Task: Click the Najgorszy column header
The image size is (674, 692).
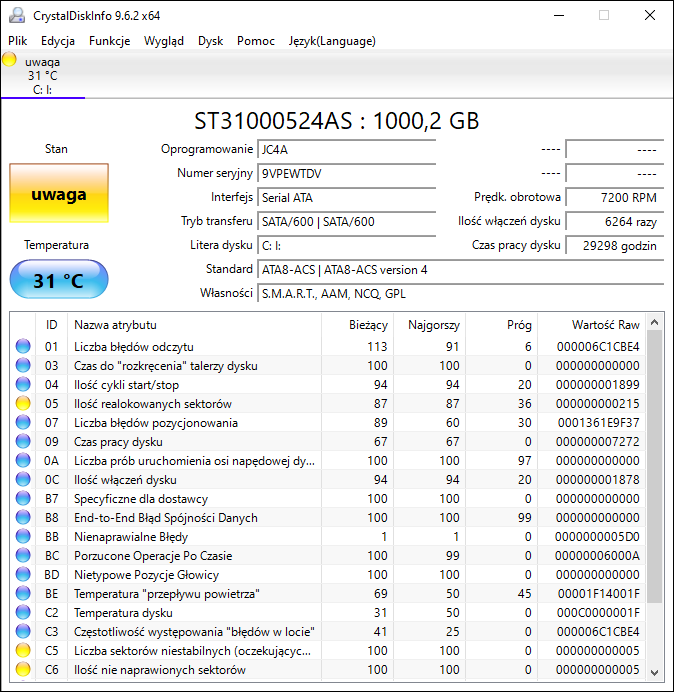Action: 429,325
